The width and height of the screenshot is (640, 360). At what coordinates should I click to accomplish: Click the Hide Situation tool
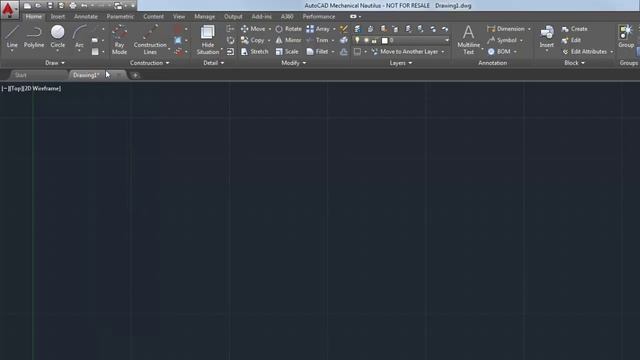pos(207,40)
